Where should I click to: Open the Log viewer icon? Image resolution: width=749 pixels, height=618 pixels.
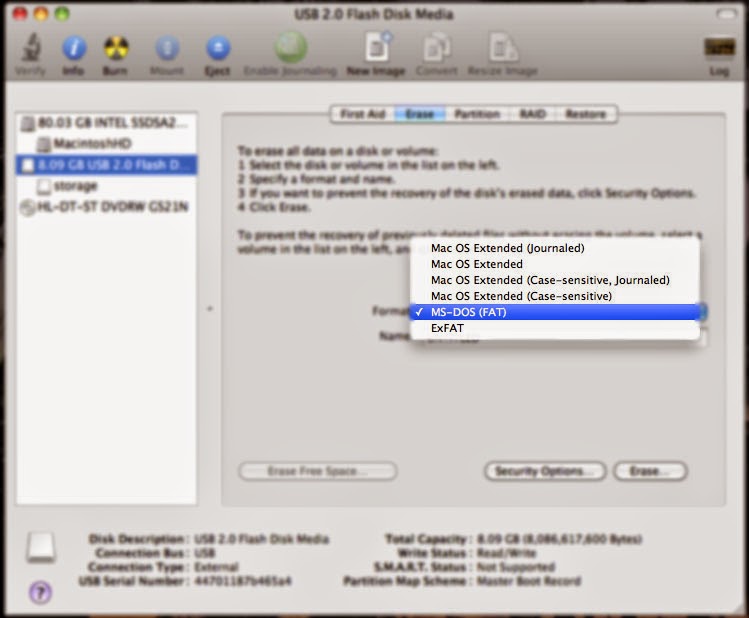click(x=719, y=48)
